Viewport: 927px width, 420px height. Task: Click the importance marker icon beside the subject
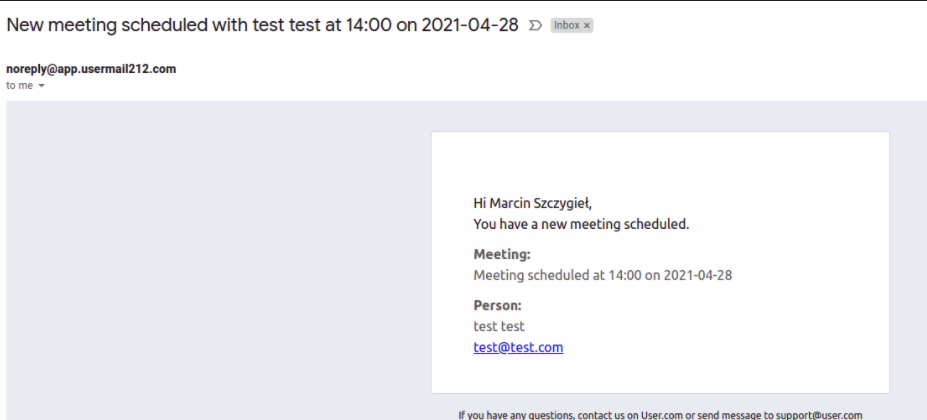pos(535,25)
